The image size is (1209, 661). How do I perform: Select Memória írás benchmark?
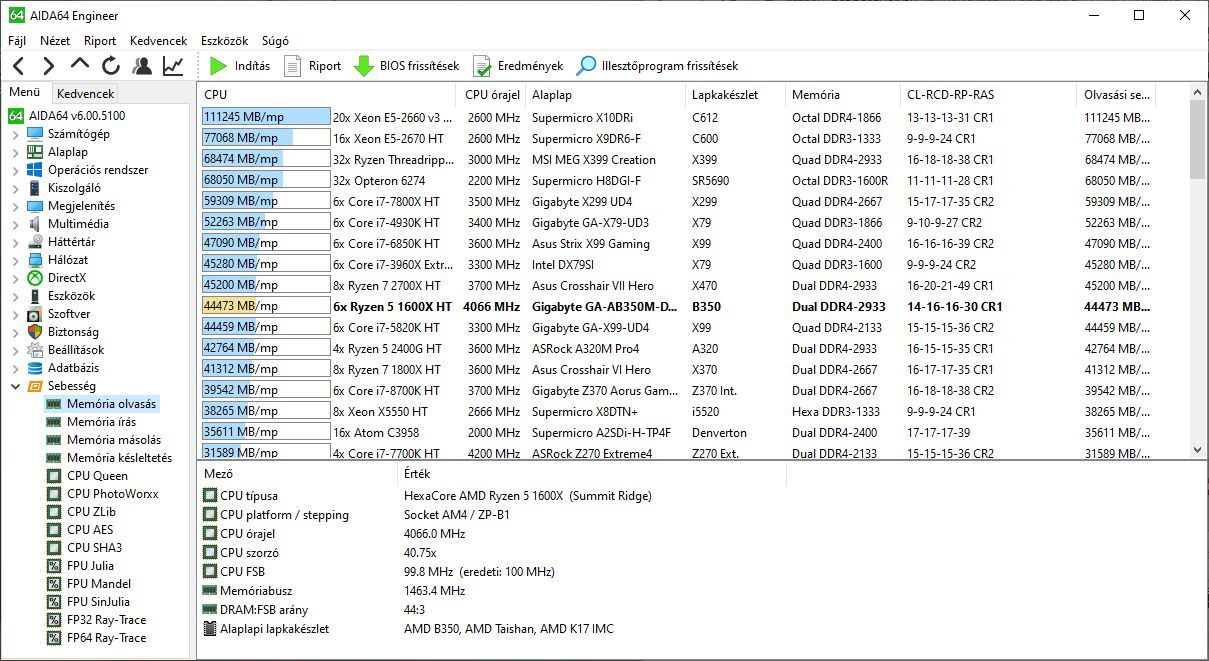click(101, 421)
